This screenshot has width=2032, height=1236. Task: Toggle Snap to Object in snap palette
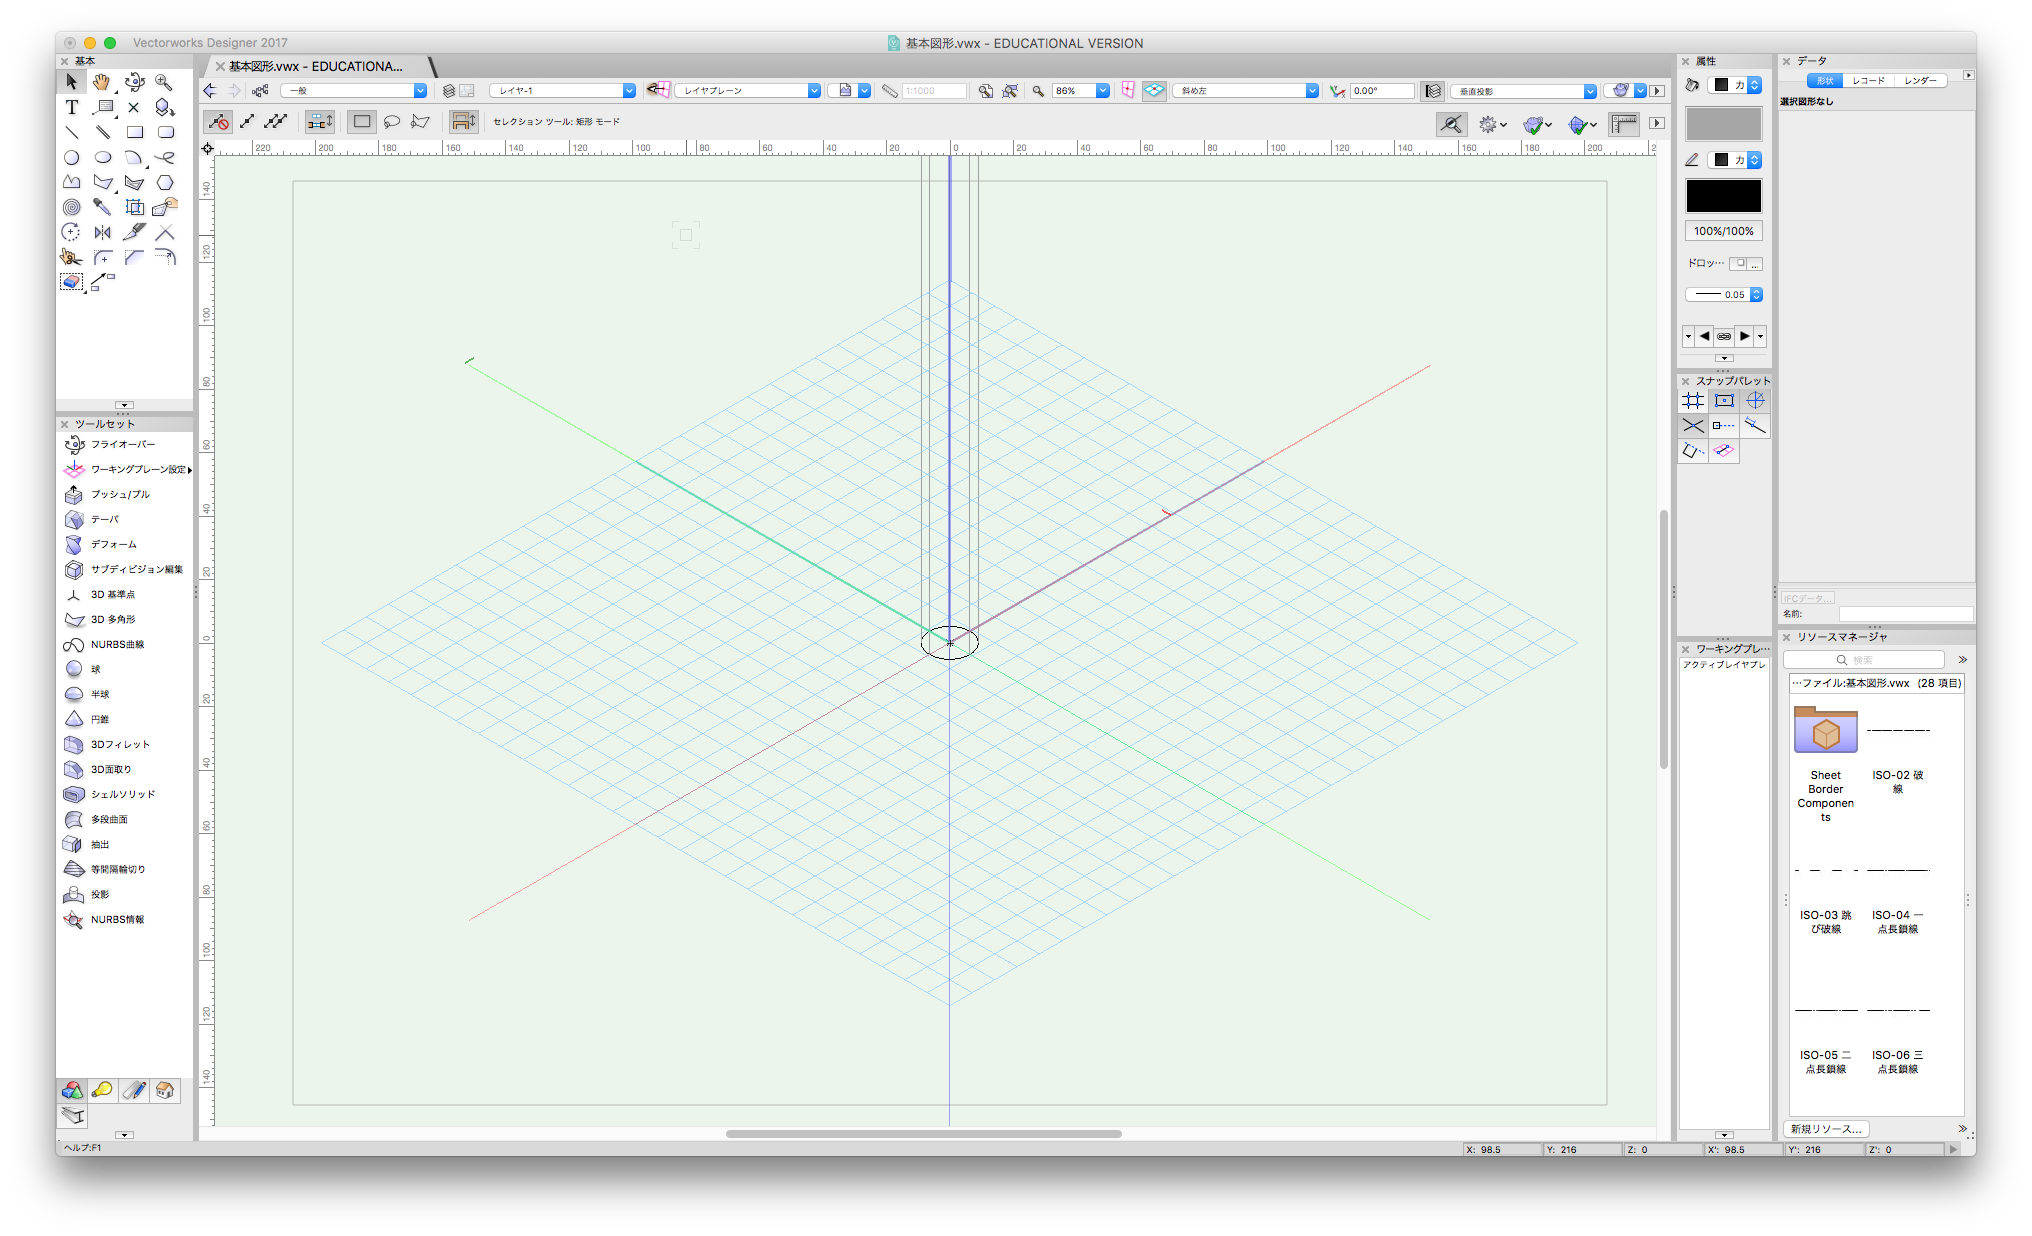tap(1724, 400)
